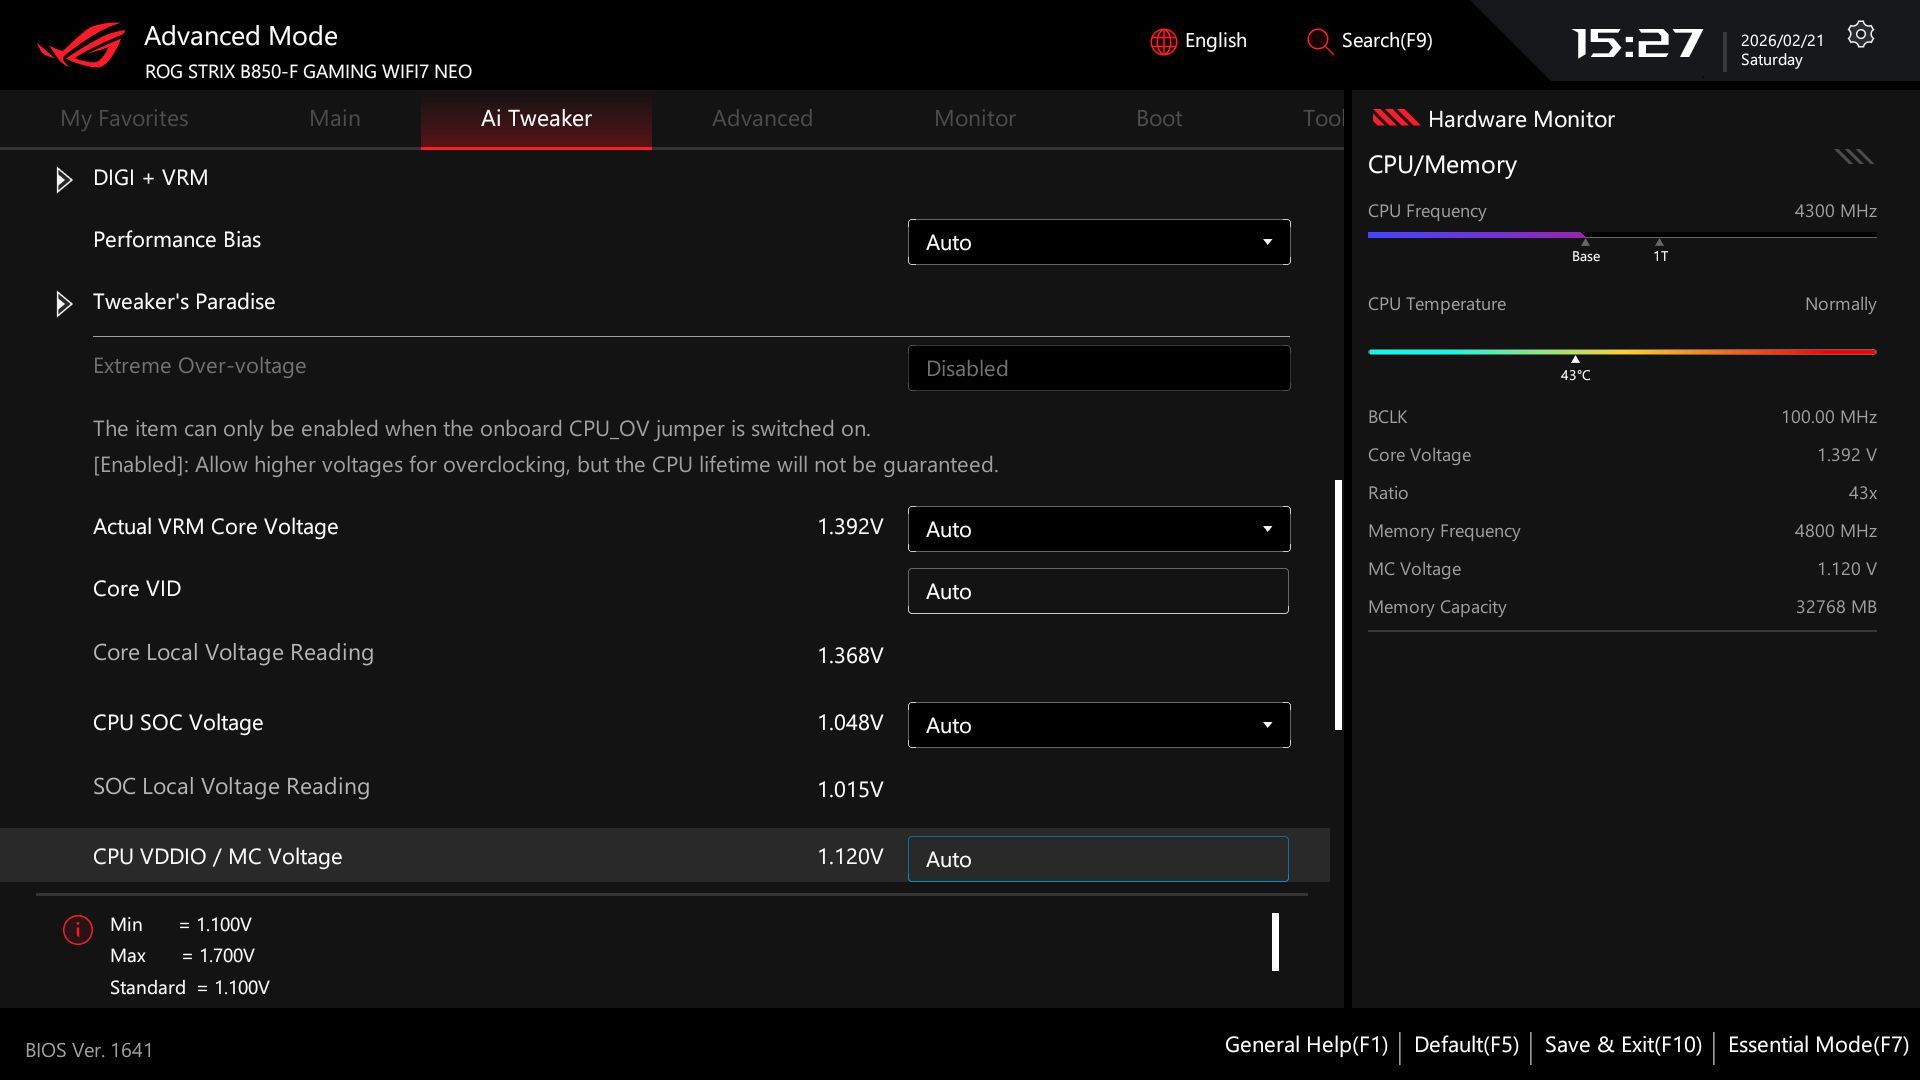Viewport: 1920px width, 1080px height.
Task: Expand the Tweaker's Paradise arrow
Action: pos(64,303)
